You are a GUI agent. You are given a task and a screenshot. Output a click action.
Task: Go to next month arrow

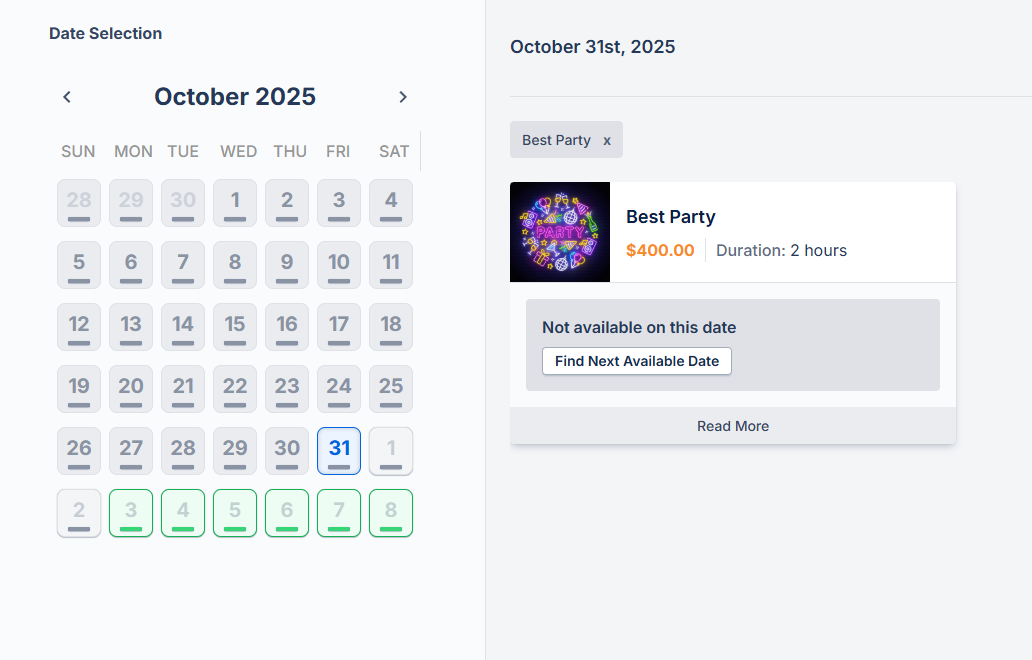(x=403, y=97)
